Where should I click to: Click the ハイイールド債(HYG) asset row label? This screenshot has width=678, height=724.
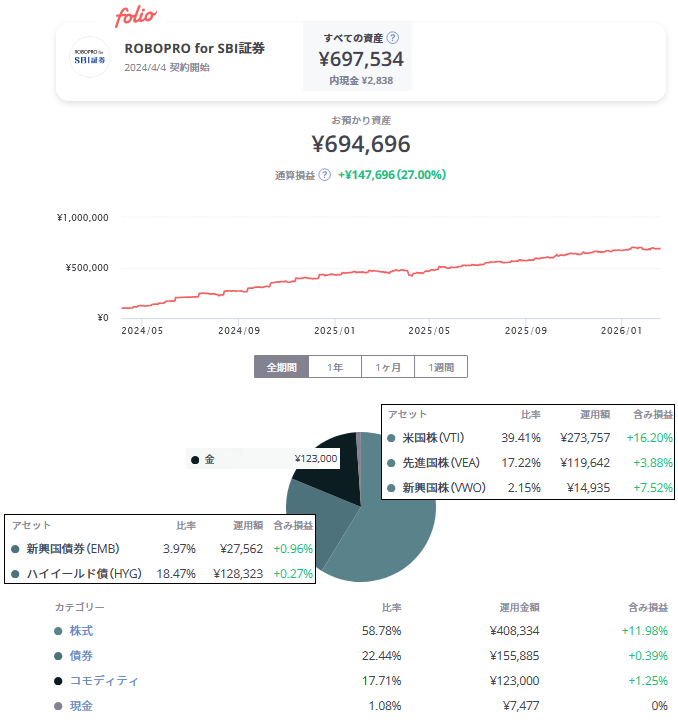click(x=84, y=573)
